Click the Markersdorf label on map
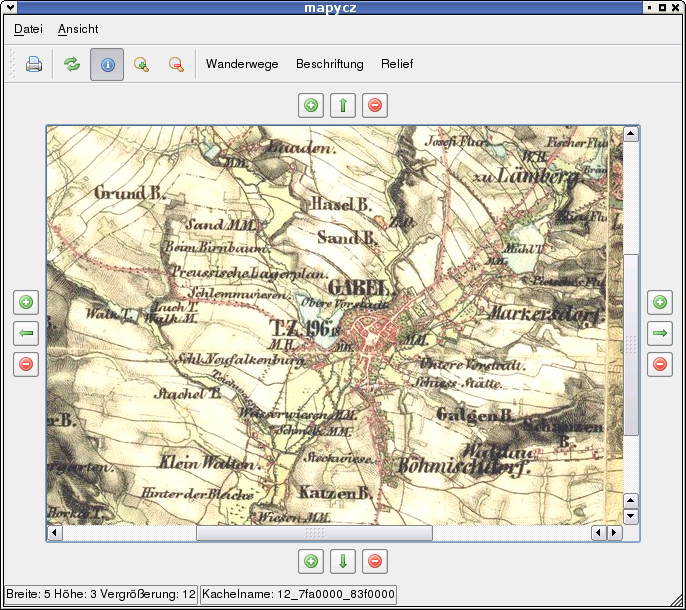Image resolution: width=686 pixels, height=610 pixels. click(545, 314)
